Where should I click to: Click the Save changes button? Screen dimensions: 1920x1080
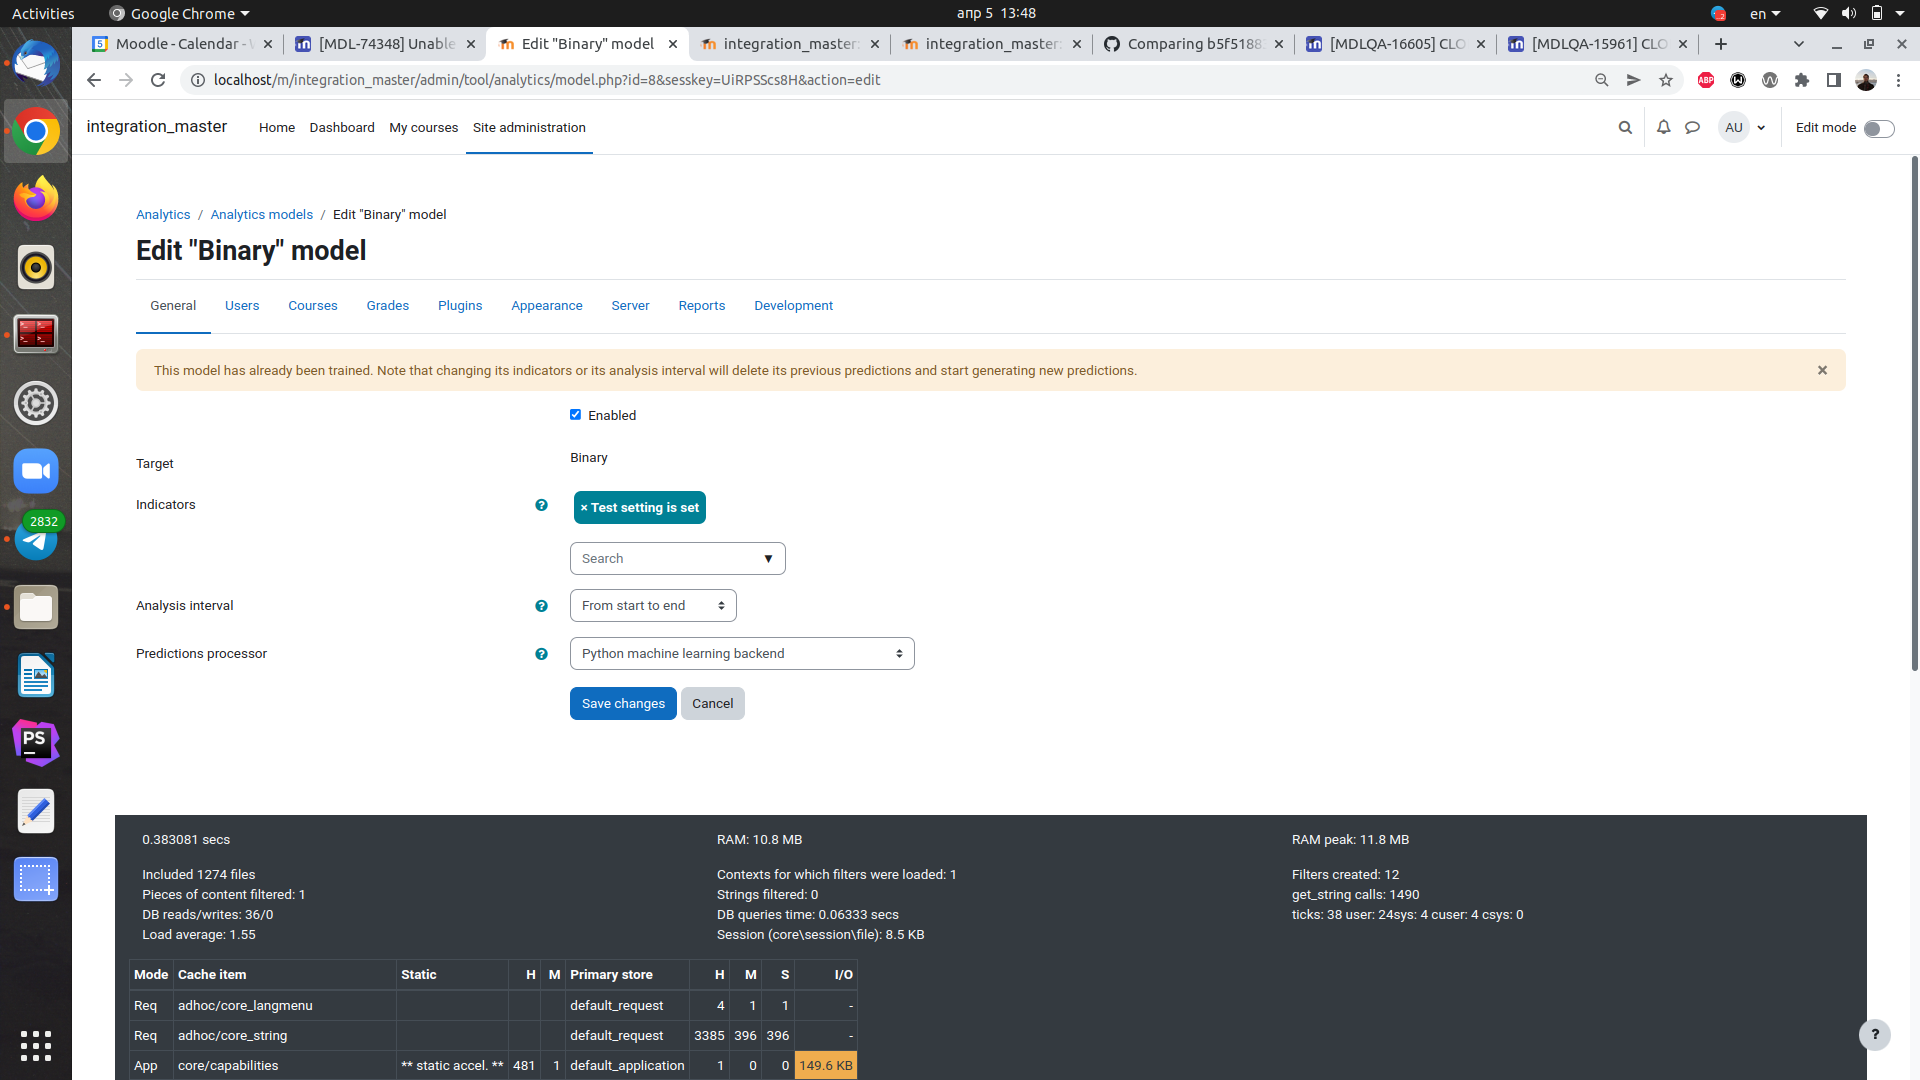point(623,704)
